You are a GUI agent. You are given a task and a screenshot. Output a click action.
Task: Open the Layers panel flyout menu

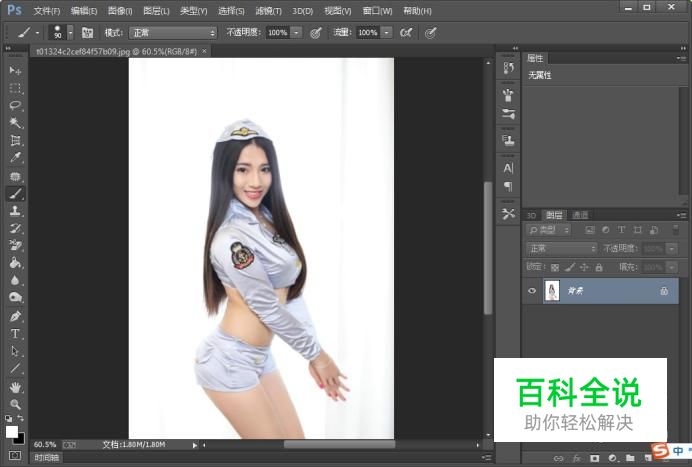[x=681, y=215]
